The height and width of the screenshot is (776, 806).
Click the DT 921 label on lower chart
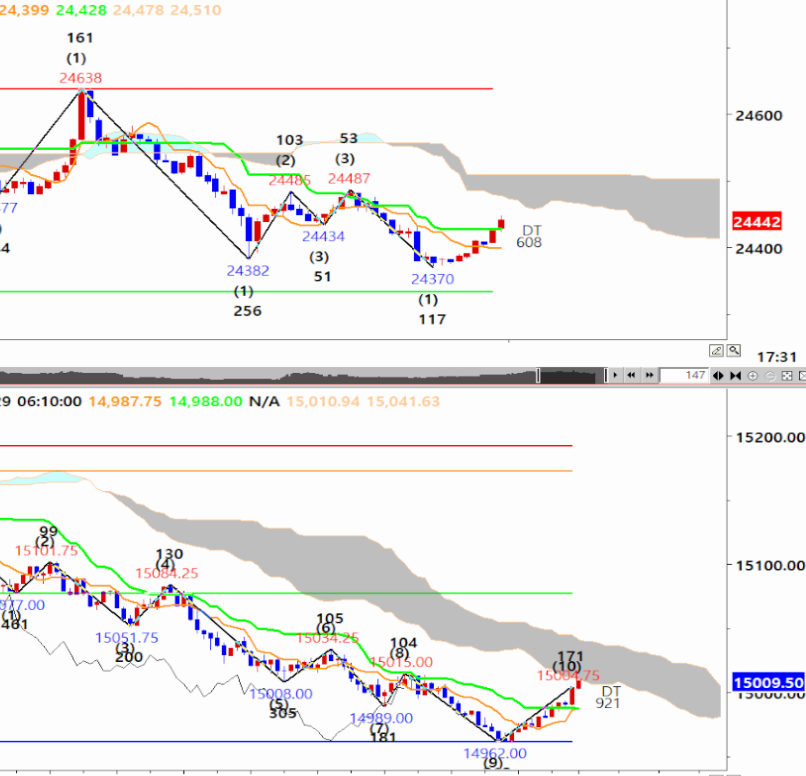608,697
